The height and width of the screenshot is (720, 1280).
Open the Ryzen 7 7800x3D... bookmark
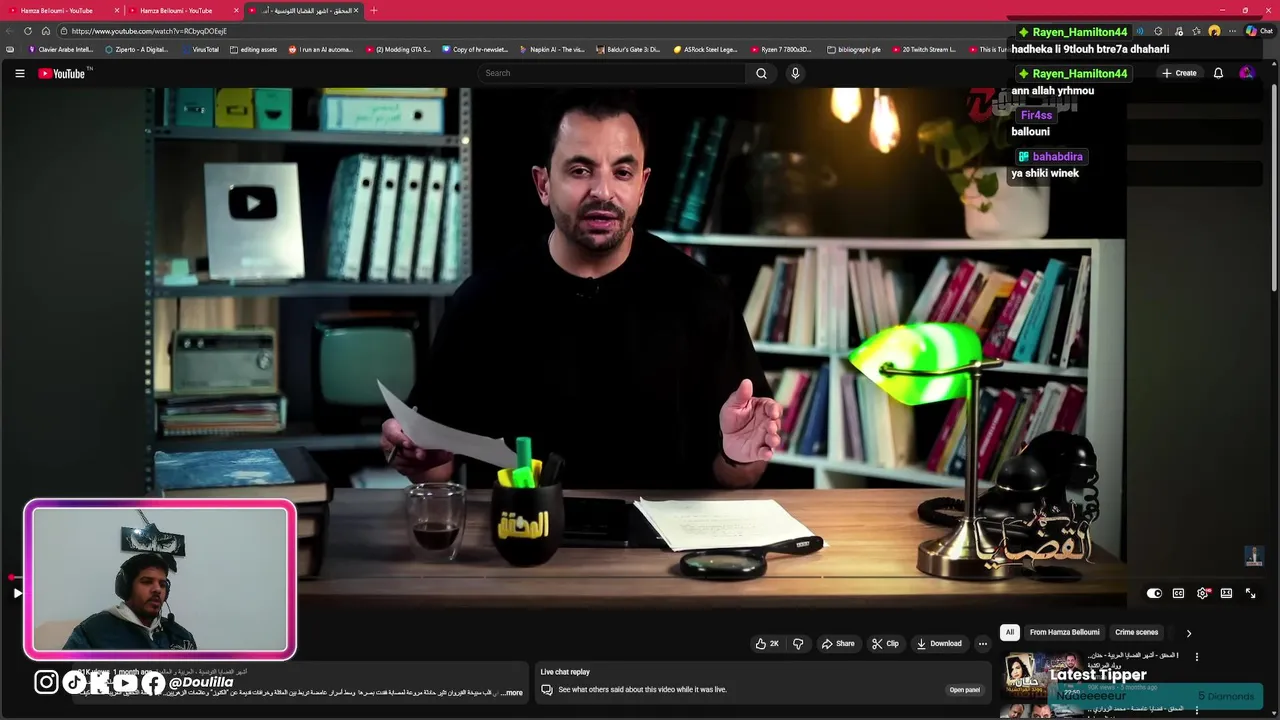(781, 49)
